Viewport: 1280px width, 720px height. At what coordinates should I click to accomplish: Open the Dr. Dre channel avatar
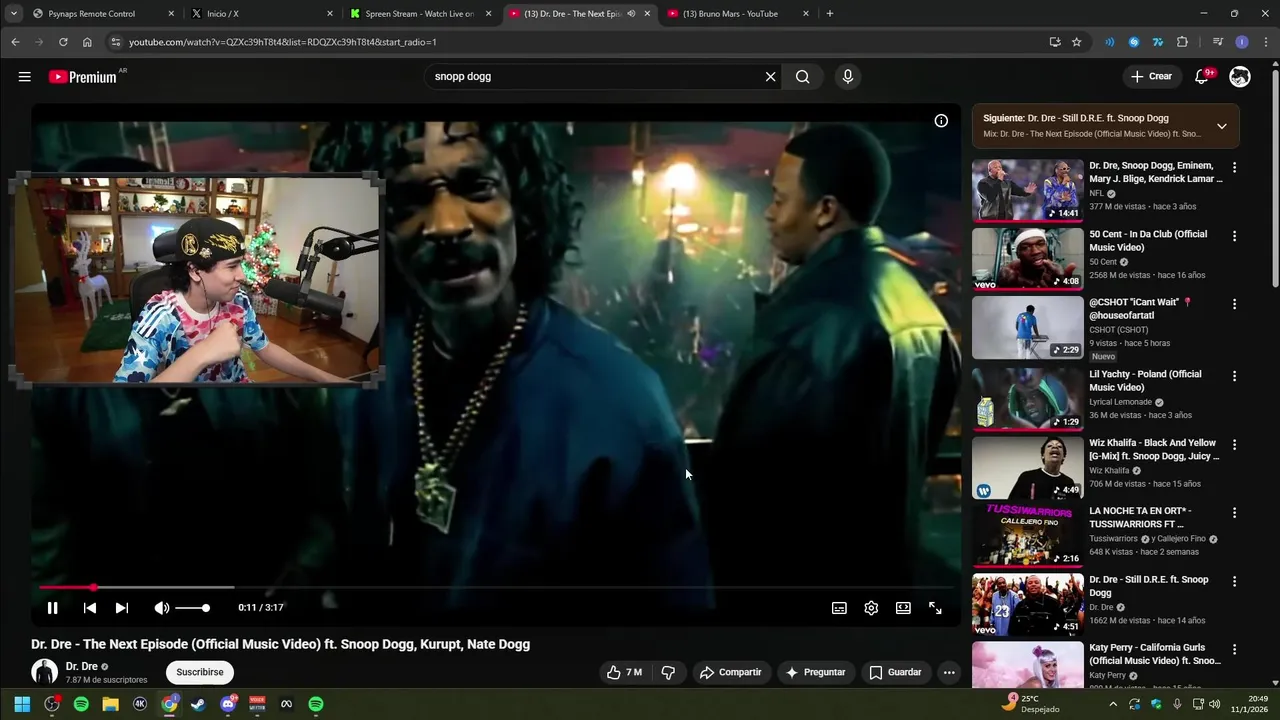pos(45,672)
